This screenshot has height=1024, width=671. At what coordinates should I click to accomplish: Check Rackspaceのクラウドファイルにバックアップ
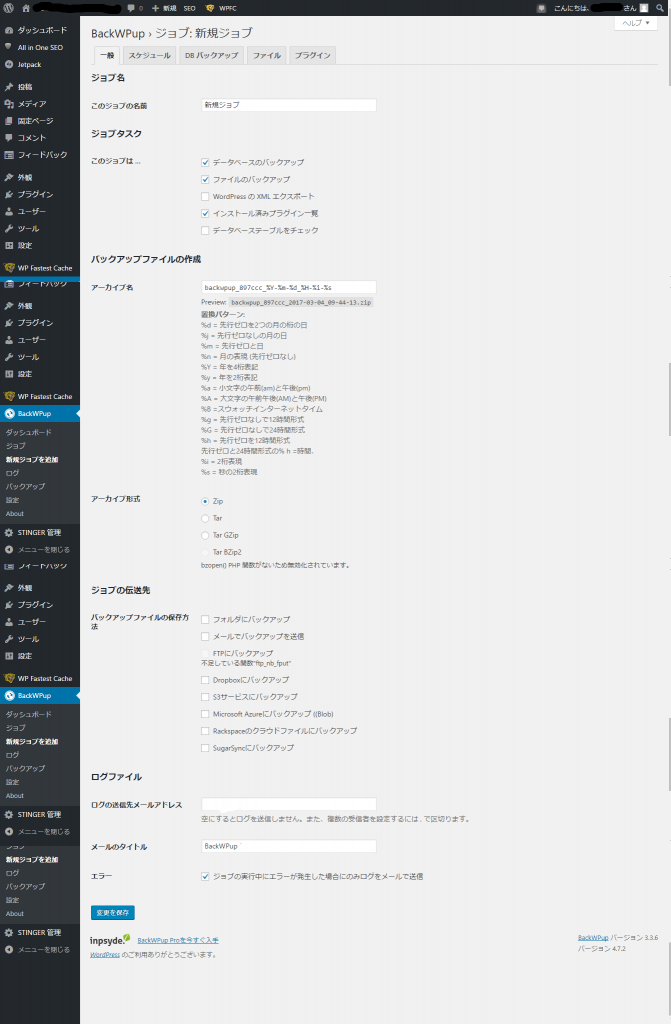click(205, 731)
